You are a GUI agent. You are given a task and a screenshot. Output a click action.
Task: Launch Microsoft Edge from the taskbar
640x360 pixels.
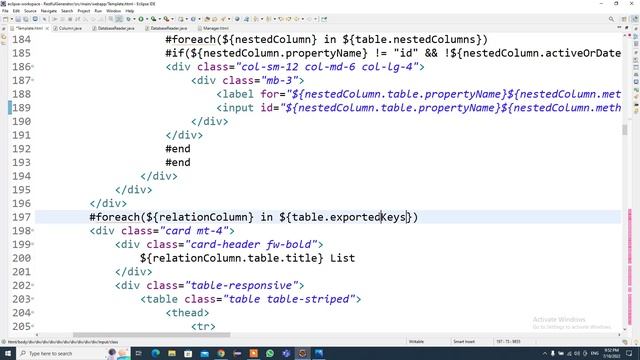click(156, 353)
